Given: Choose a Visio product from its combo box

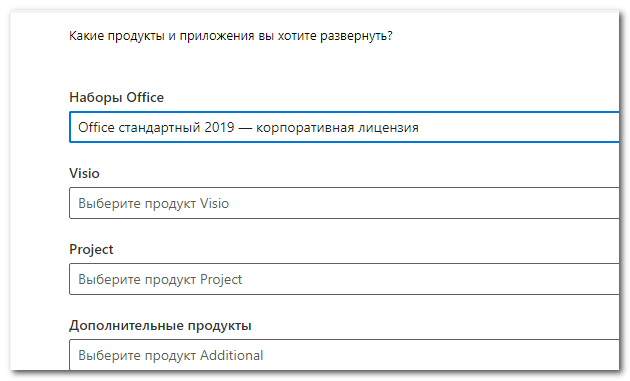Looking at the screenshot, I should (x=344, y=203).
